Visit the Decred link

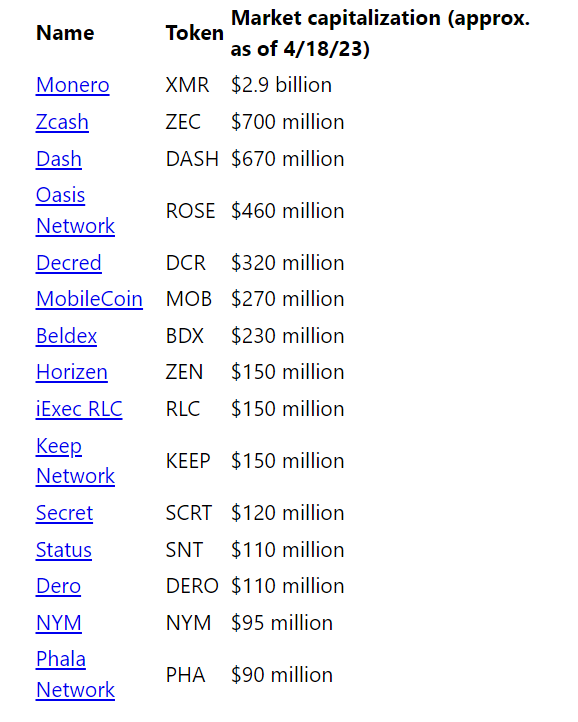click(69, 263)
